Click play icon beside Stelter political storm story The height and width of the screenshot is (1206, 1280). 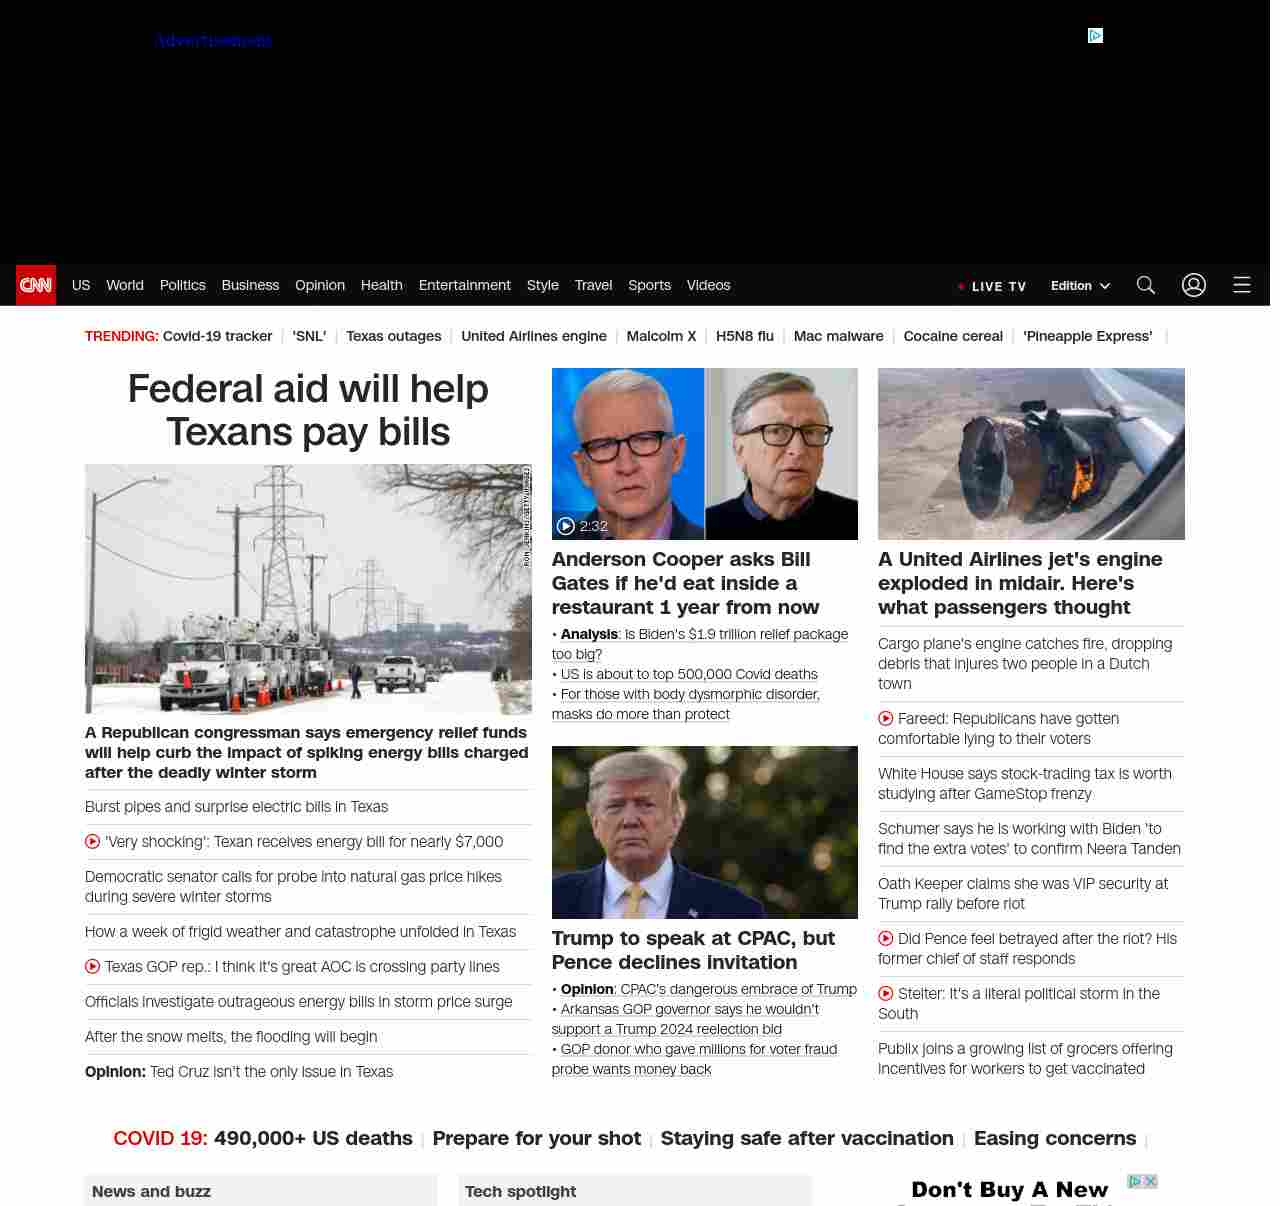[886, 994]
